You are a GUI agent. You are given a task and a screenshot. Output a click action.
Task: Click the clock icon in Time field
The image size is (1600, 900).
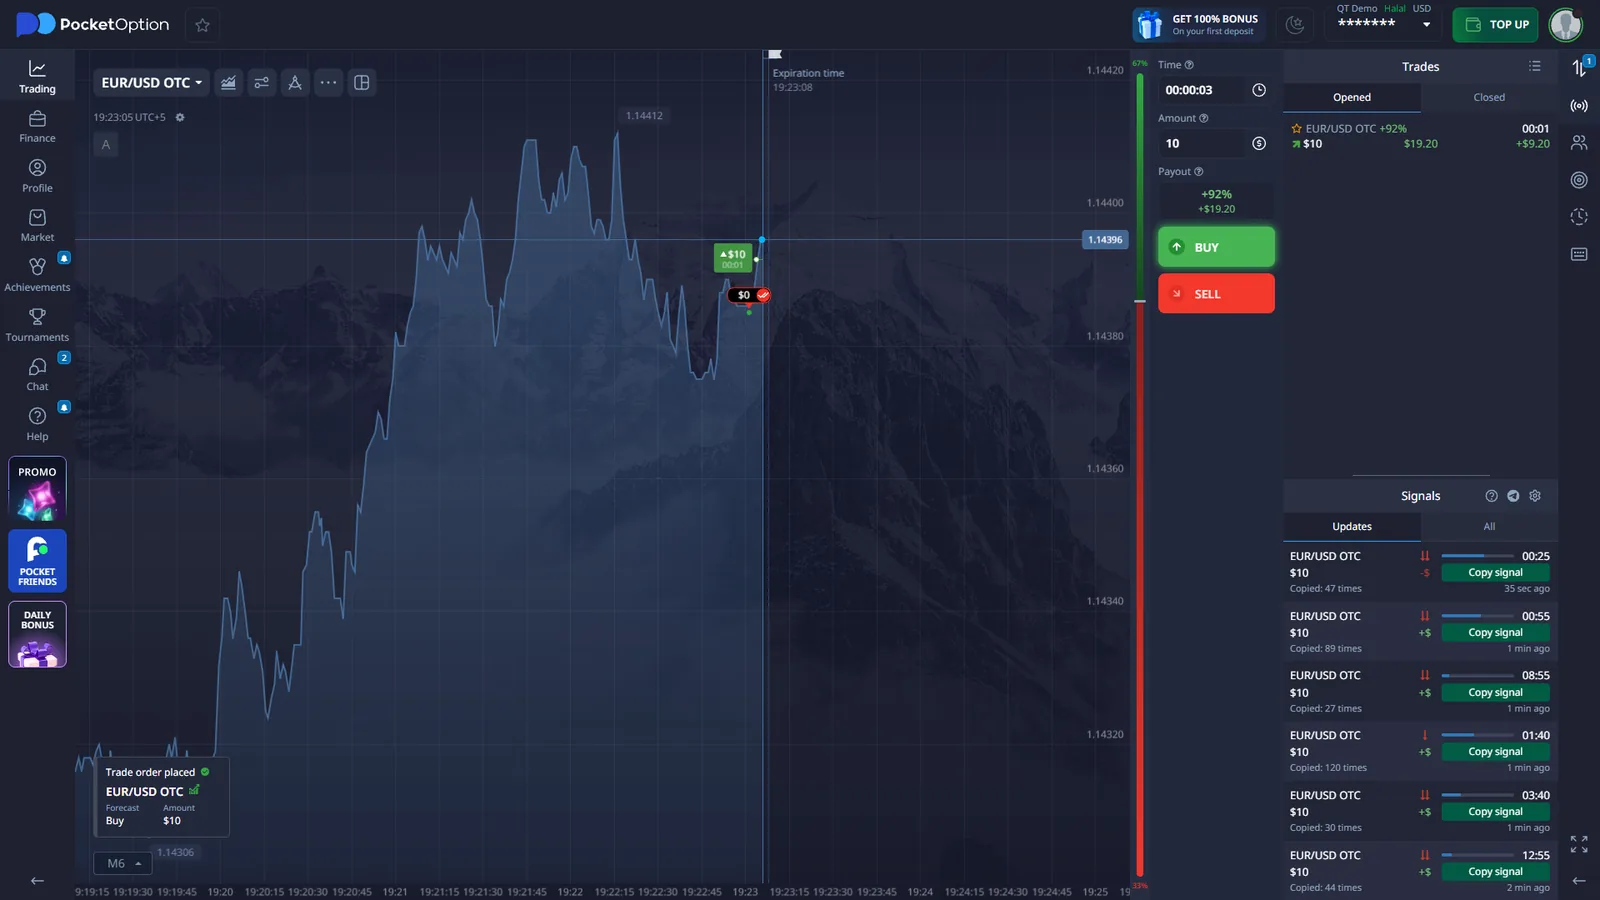1259,90
